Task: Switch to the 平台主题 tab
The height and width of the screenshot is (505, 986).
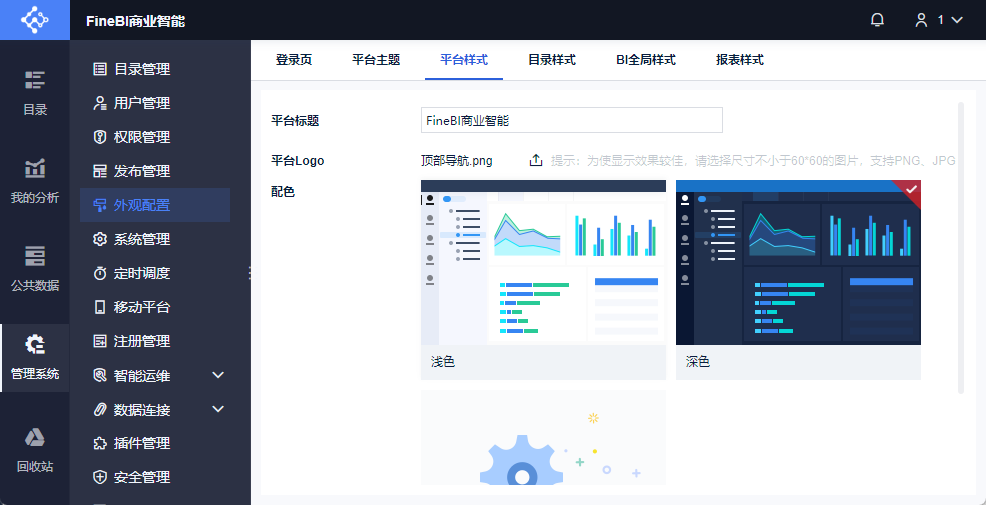Action: pos(376,60)
